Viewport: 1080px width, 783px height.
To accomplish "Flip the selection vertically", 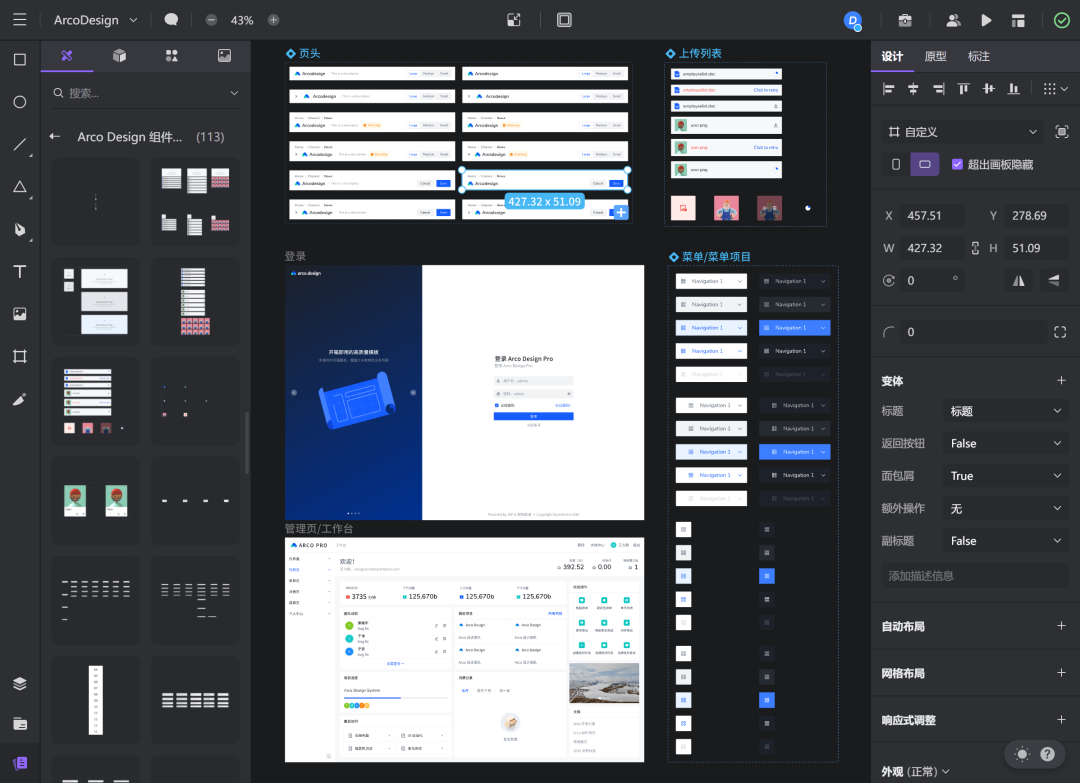I will [1054, 280].
